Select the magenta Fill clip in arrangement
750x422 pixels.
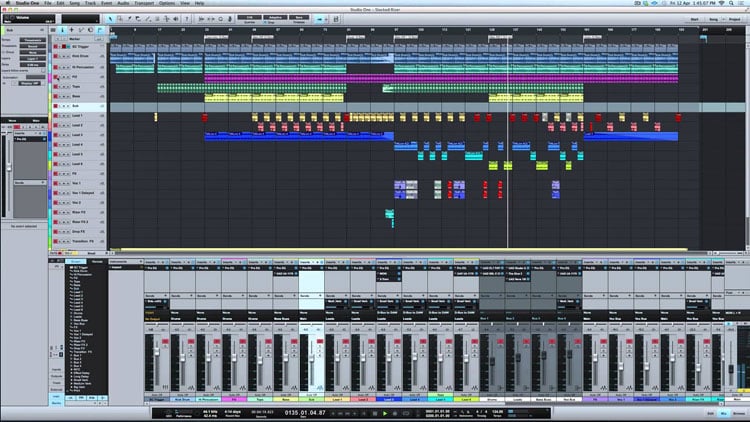click(441, 77)
